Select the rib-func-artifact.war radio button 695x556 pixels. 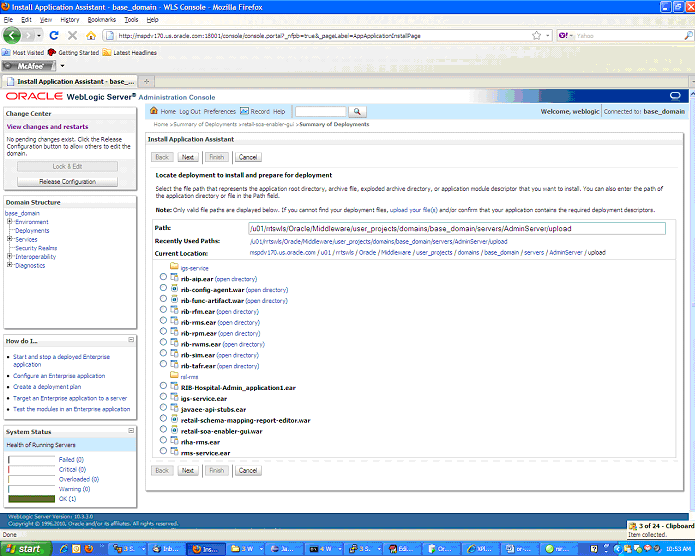(163, 299)
